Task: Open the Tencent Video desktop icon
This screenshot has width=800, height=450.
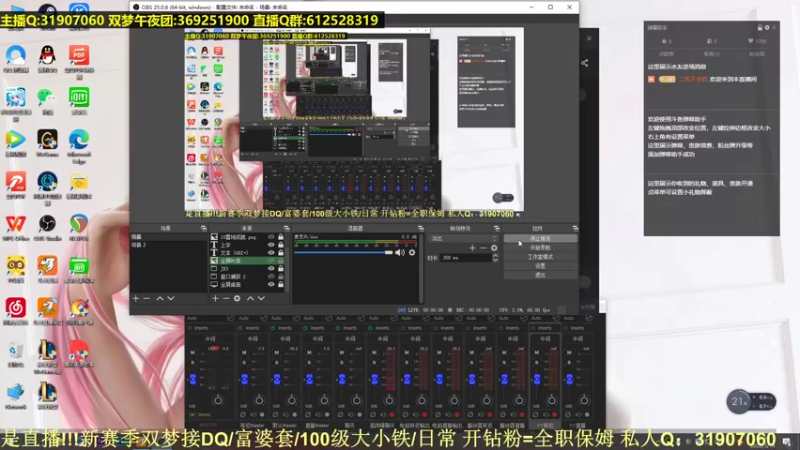Action: click(16, 139)
